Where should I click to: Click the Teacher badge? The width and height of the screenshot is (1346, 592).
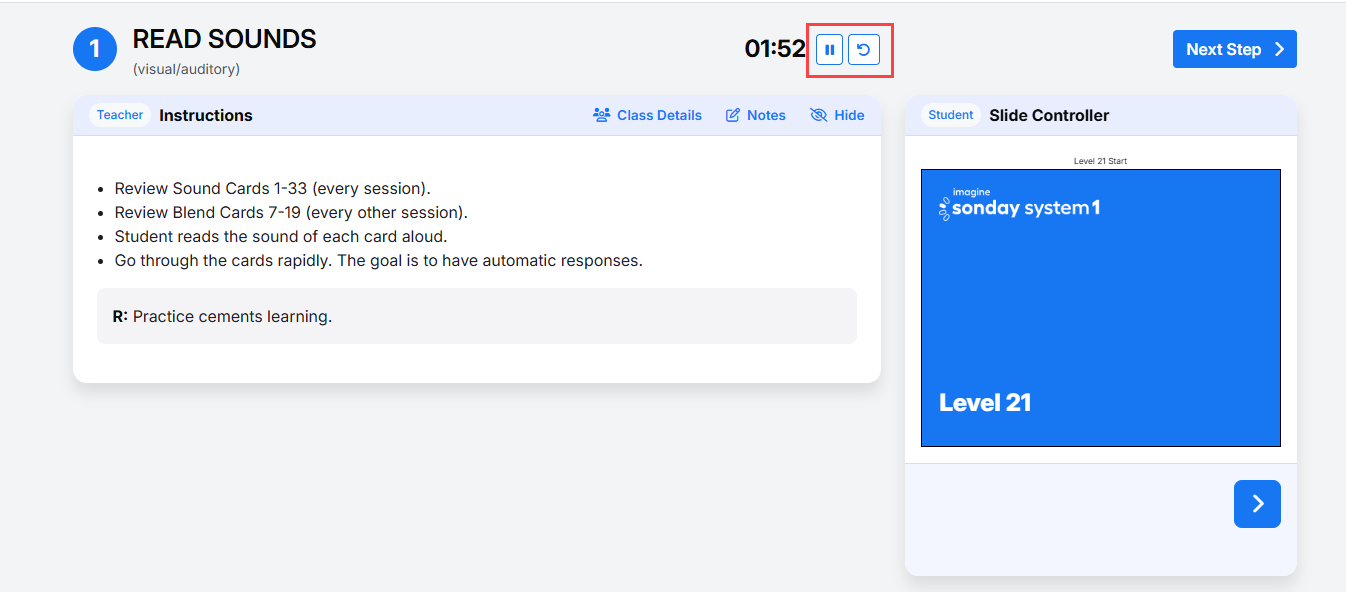click(120, 115)
